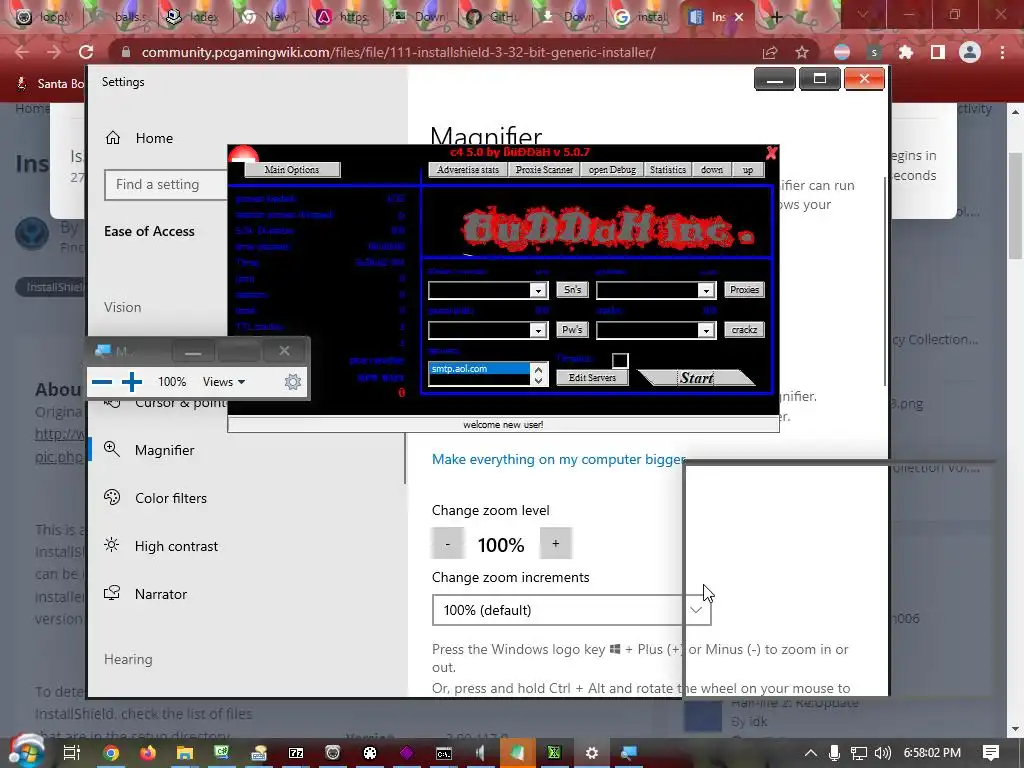
Task: Open the notification center icon
Action: point(991,753)
